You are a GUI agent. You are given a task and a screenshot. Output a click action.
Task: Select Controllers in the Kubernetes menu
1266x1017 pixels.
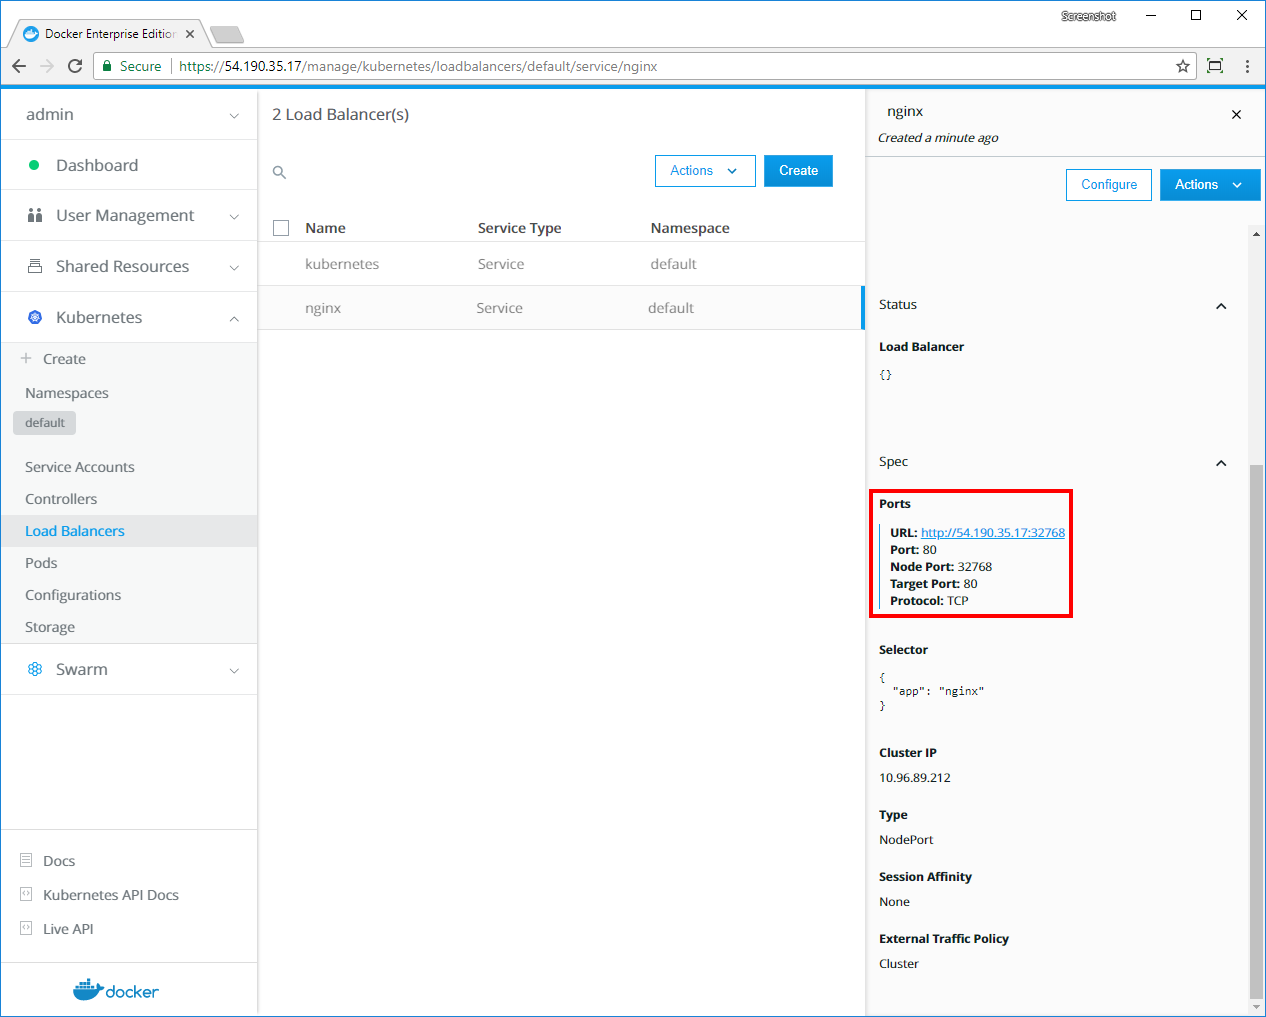(61, 499)
